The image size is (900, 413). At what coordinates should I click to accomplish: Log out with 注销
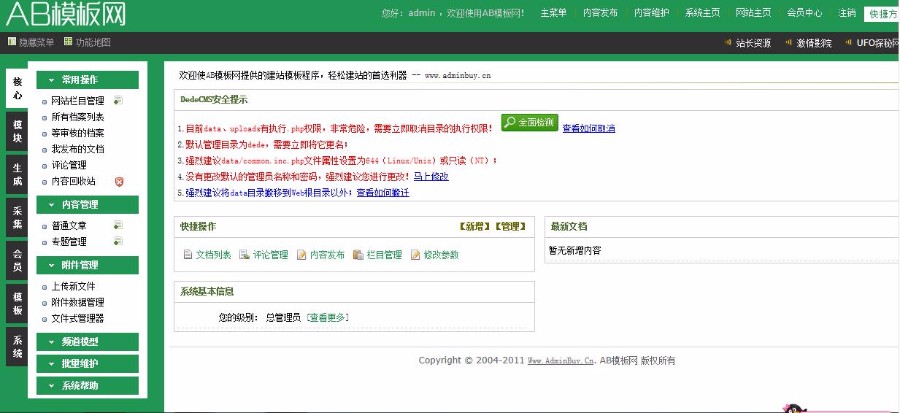coord(847,13)
